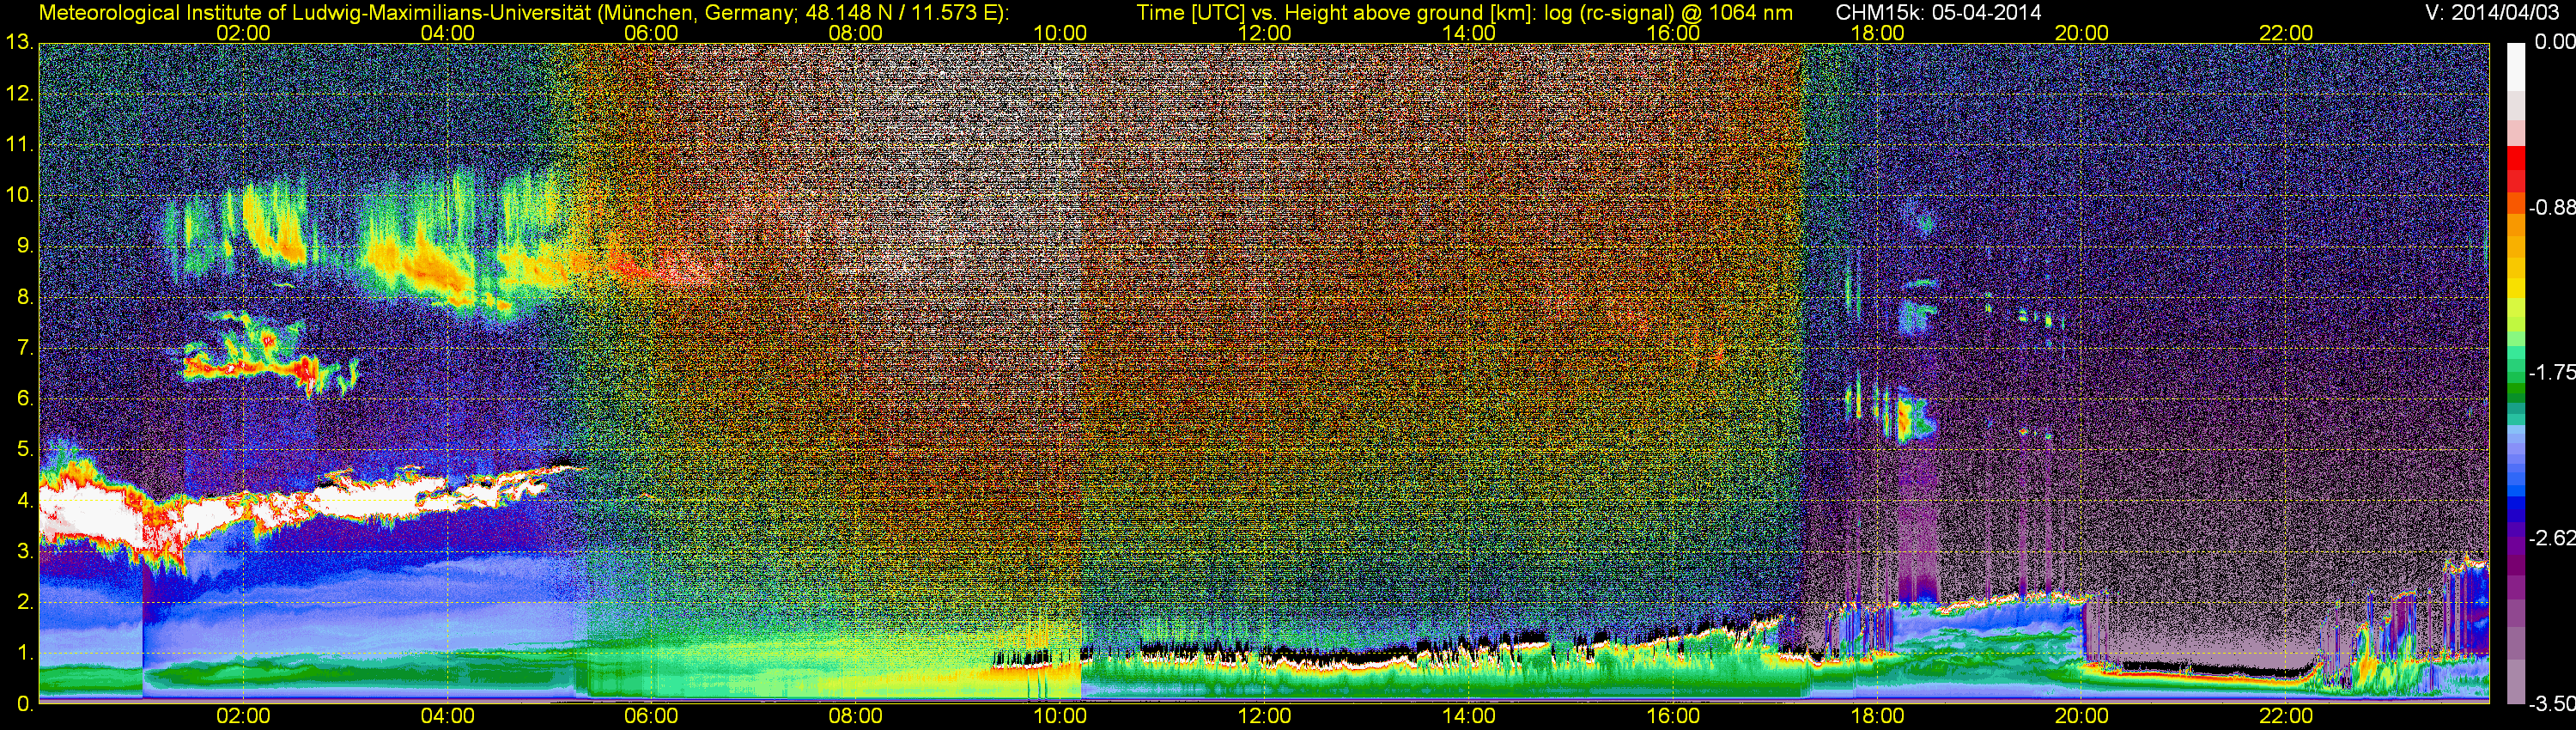Select the 9 km height axis label

pyautogui.click(x=24, y=246)
